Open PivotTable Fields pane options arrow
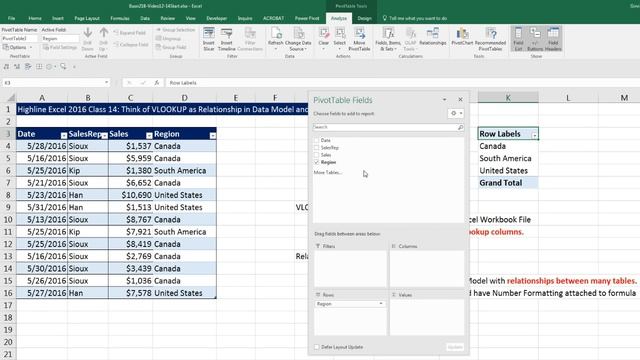 [x=444, y=100]
